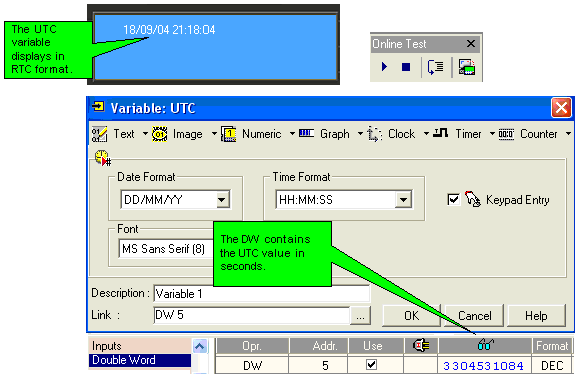The width and height of the screenshot is (575, 374).
Task: Click the Description field with Variable 1
Action: click(262, 294)
